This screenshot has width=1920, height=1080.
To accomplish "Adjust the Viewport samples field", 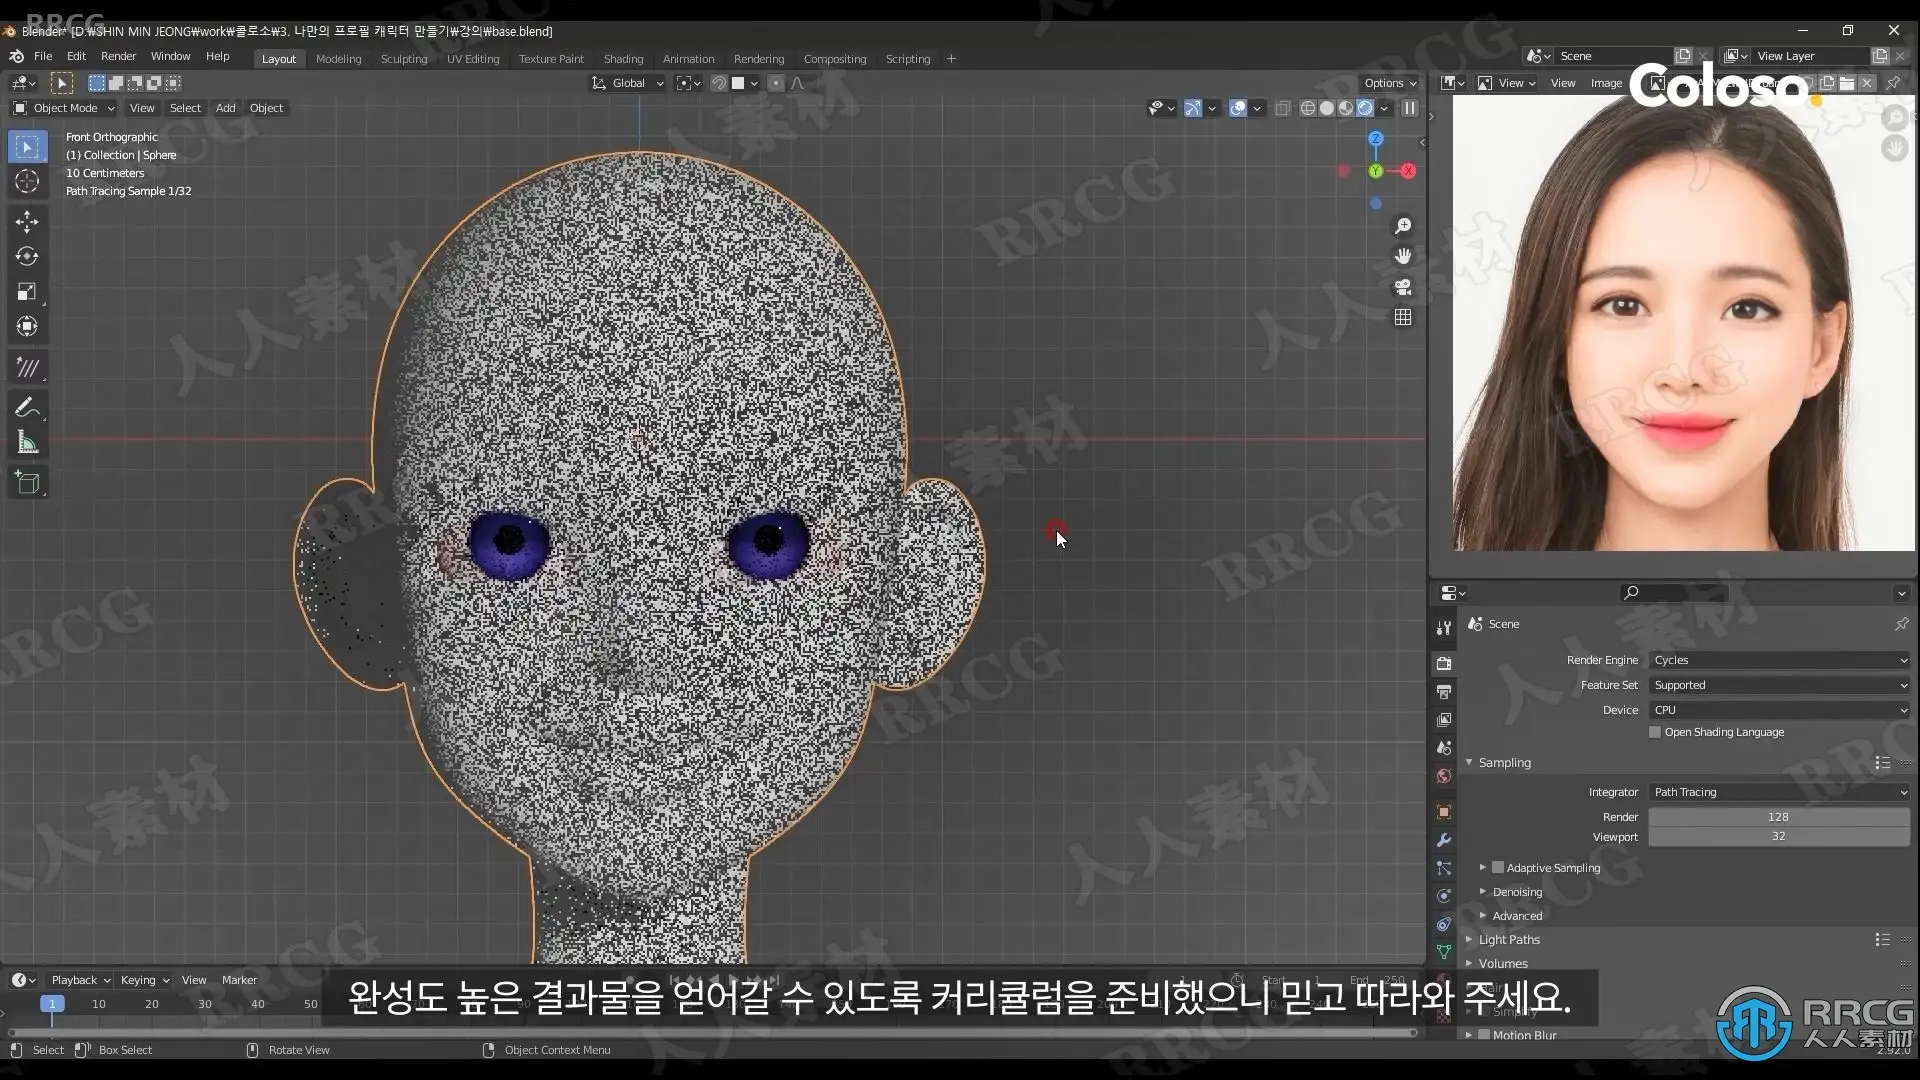I will 1778,836.
